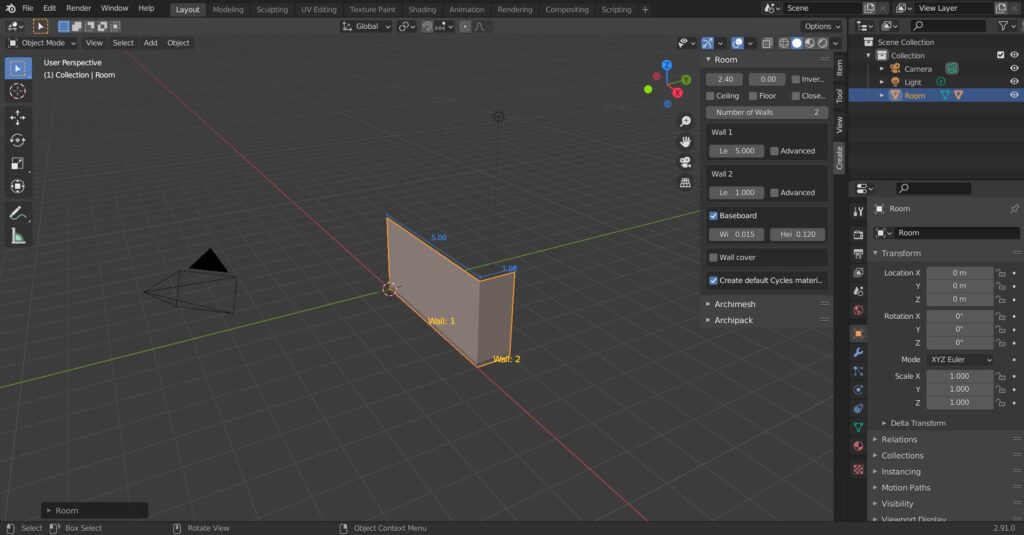
Task: Open the Tool properties tab icon
Action: point(858,211)
